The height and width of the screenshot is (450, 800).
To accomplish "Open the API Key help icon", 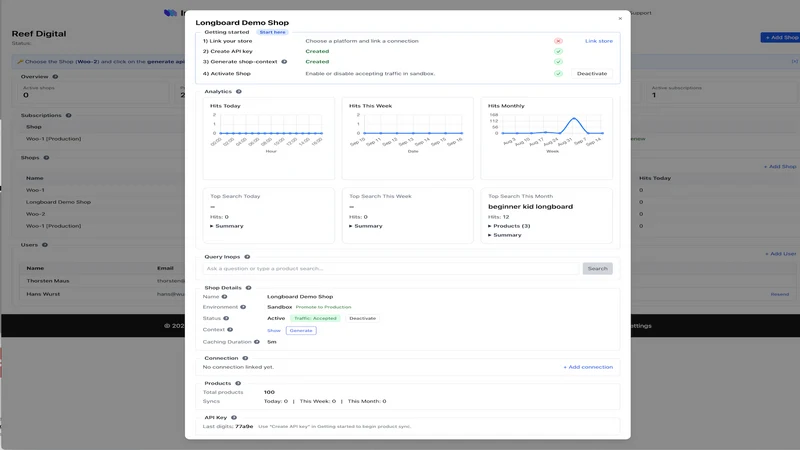I will click(x=234, y=417).
